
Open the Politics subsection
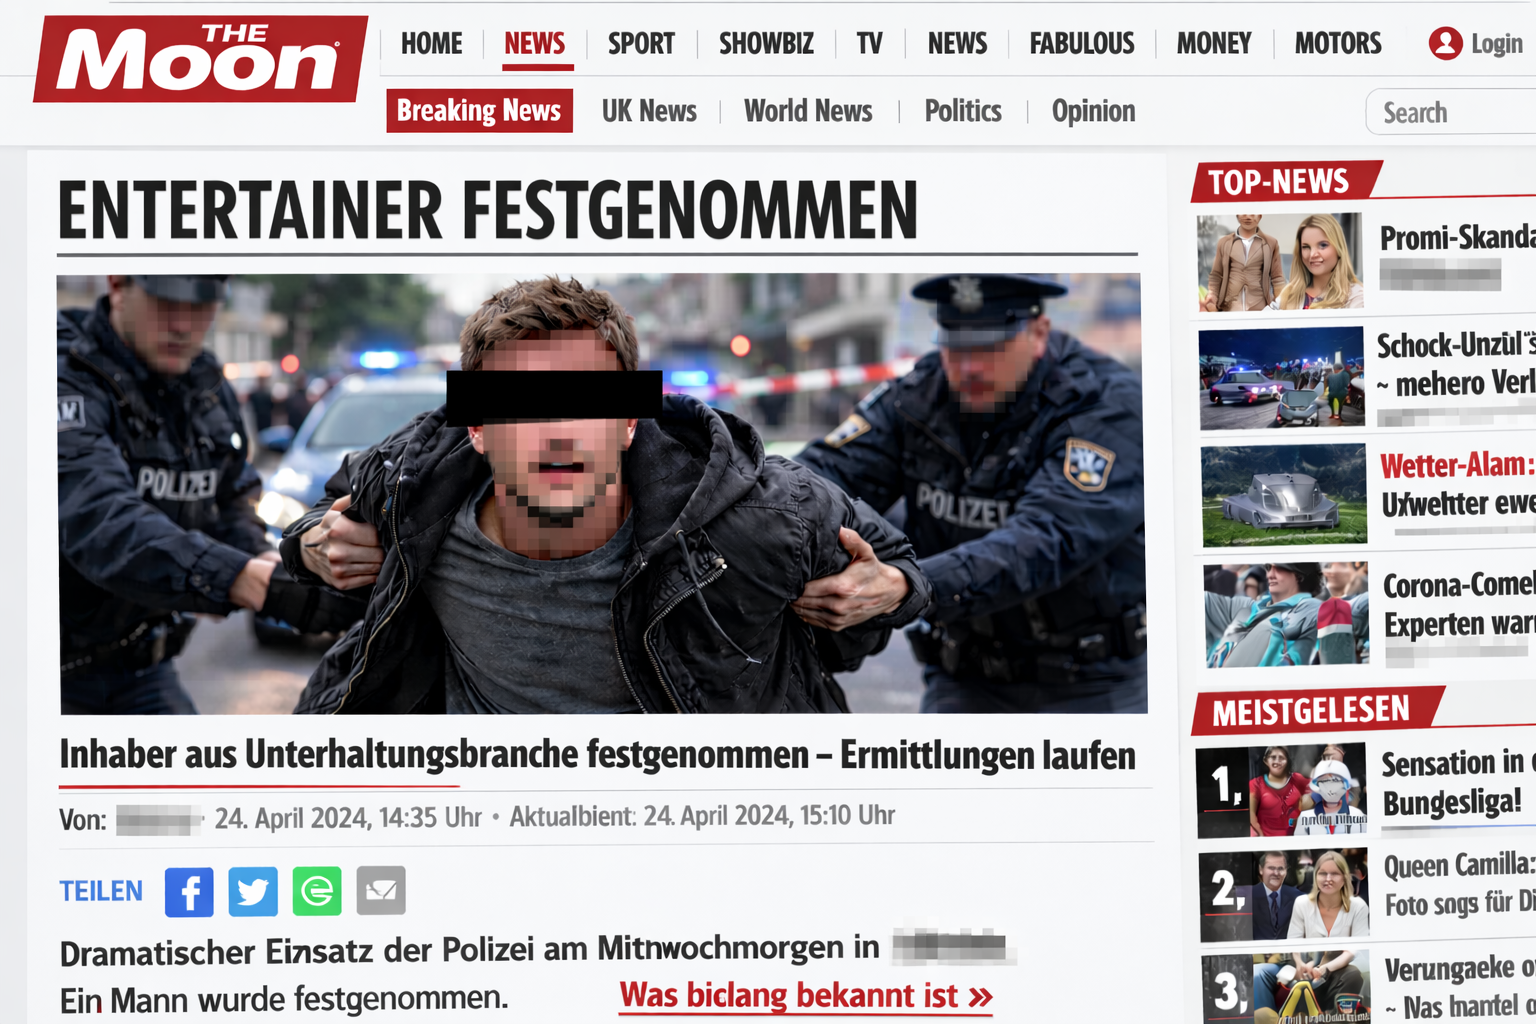point(963,111)
